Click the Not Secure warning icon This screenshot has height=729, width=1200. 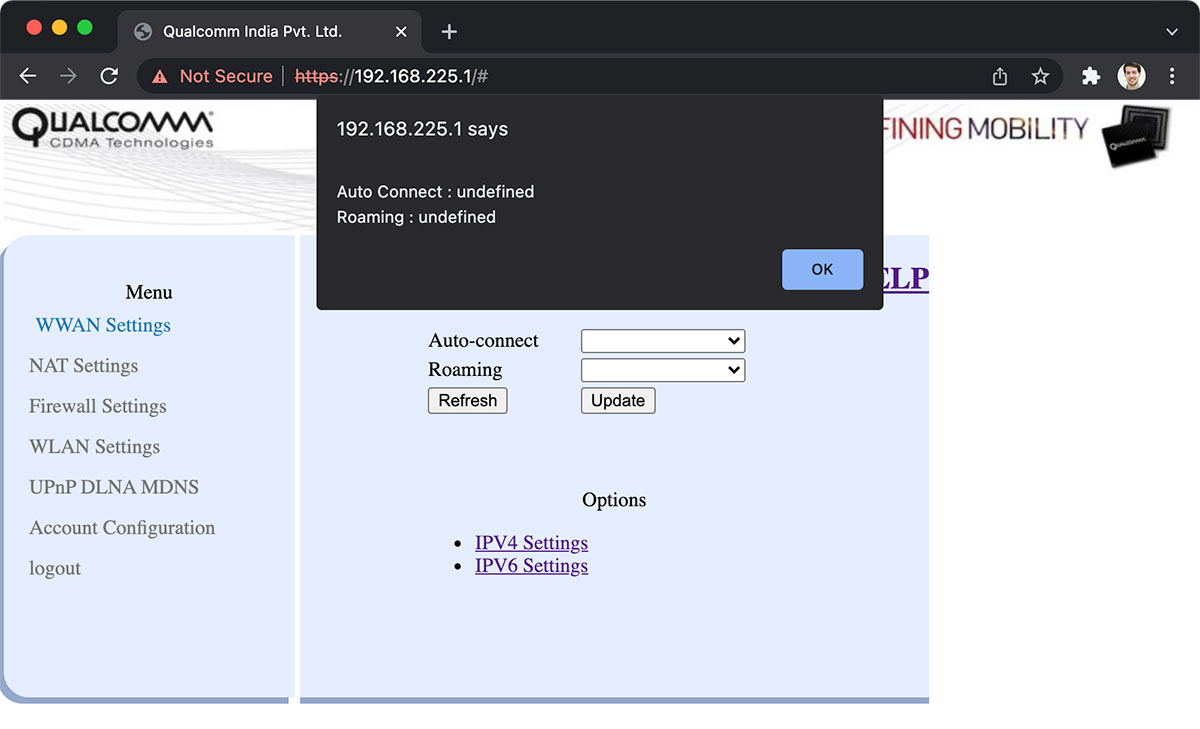[x=160, y=76]
